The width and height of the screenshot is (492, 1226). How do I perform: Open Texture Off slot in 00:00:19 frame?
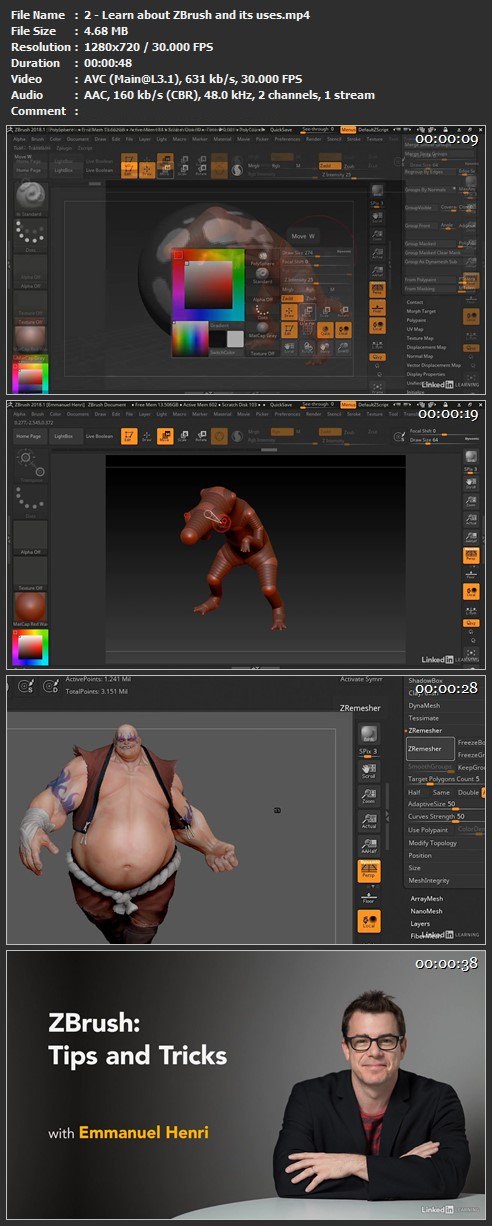pyautogui.click(x=30, y=574)
